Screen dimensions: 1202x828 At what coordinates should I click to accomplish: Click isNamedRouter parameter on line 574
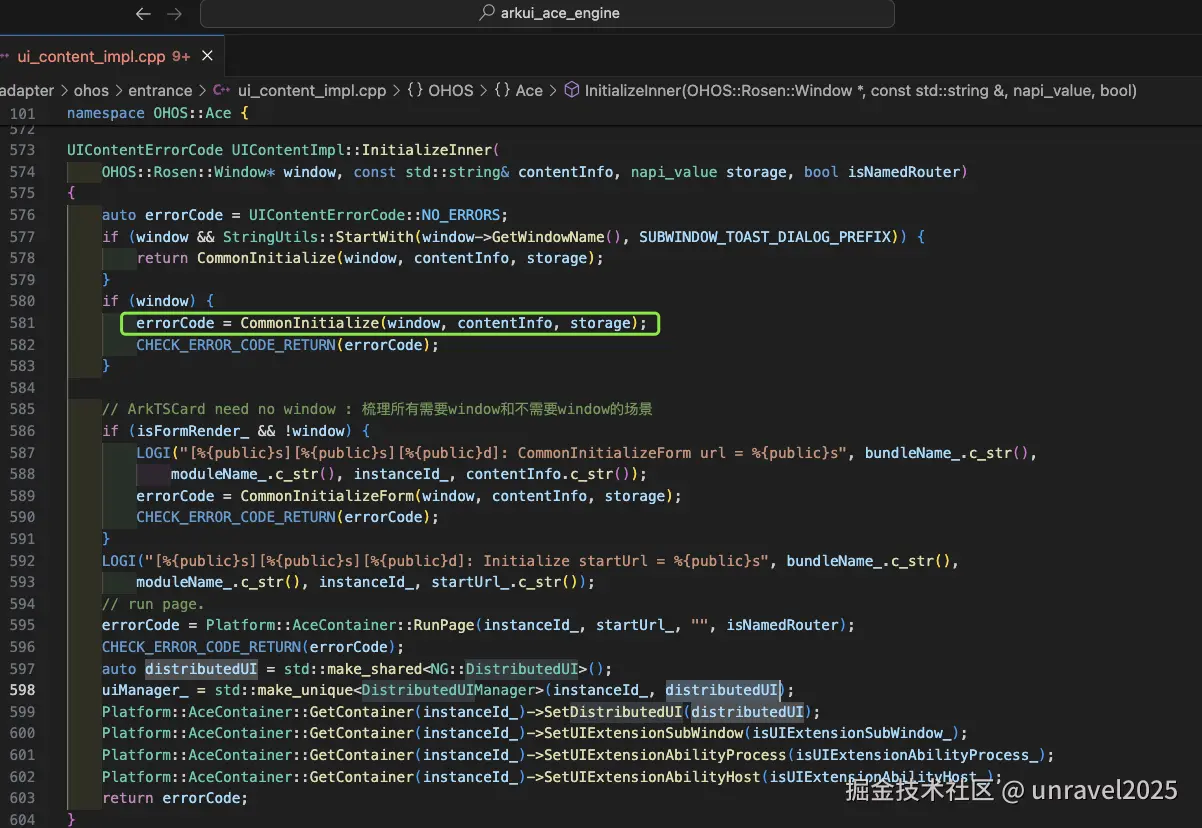tap(904, 172)
